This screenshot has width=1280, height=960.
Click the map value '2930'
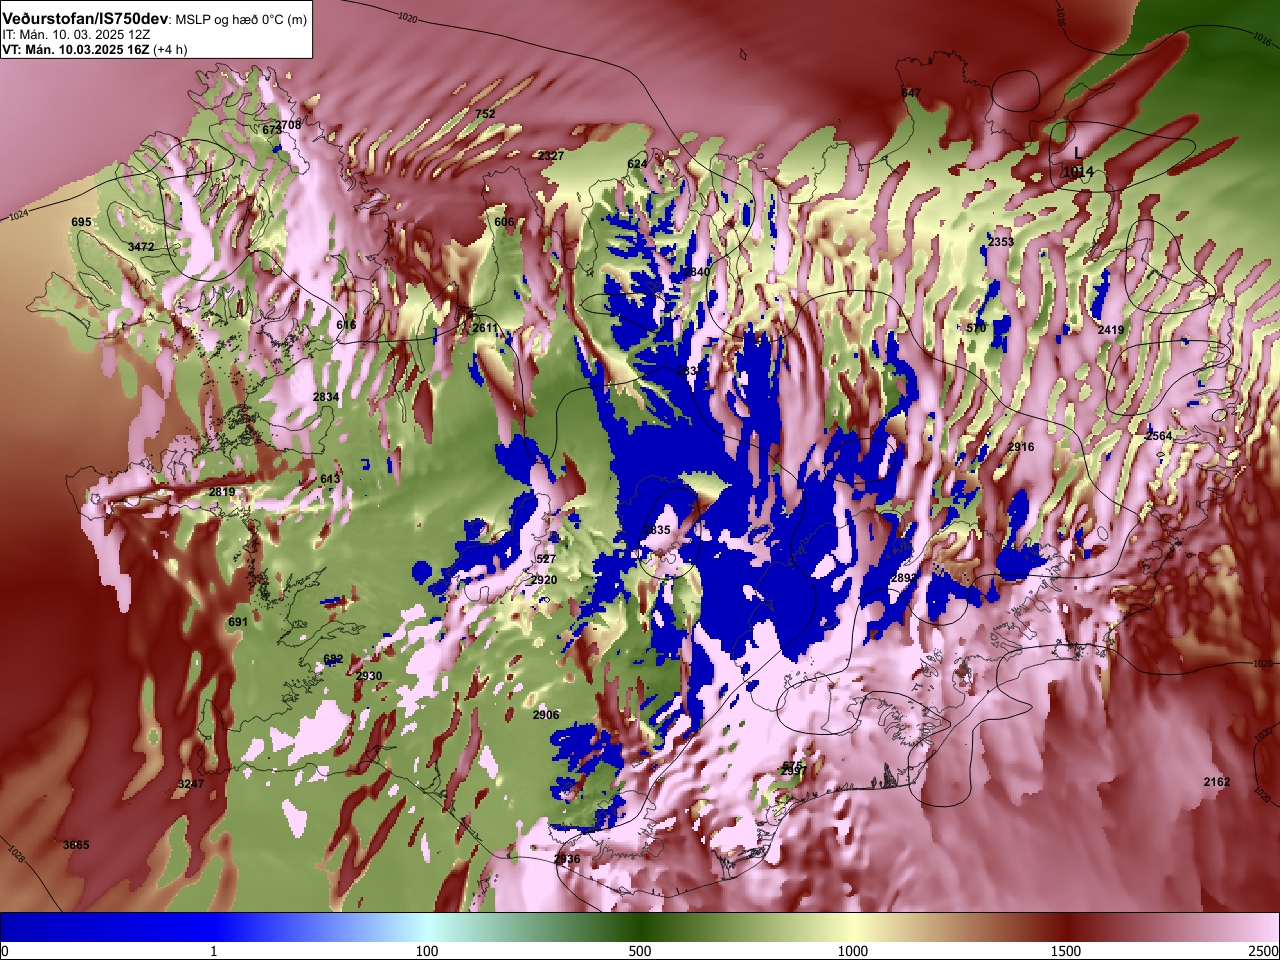pos(369,676)
